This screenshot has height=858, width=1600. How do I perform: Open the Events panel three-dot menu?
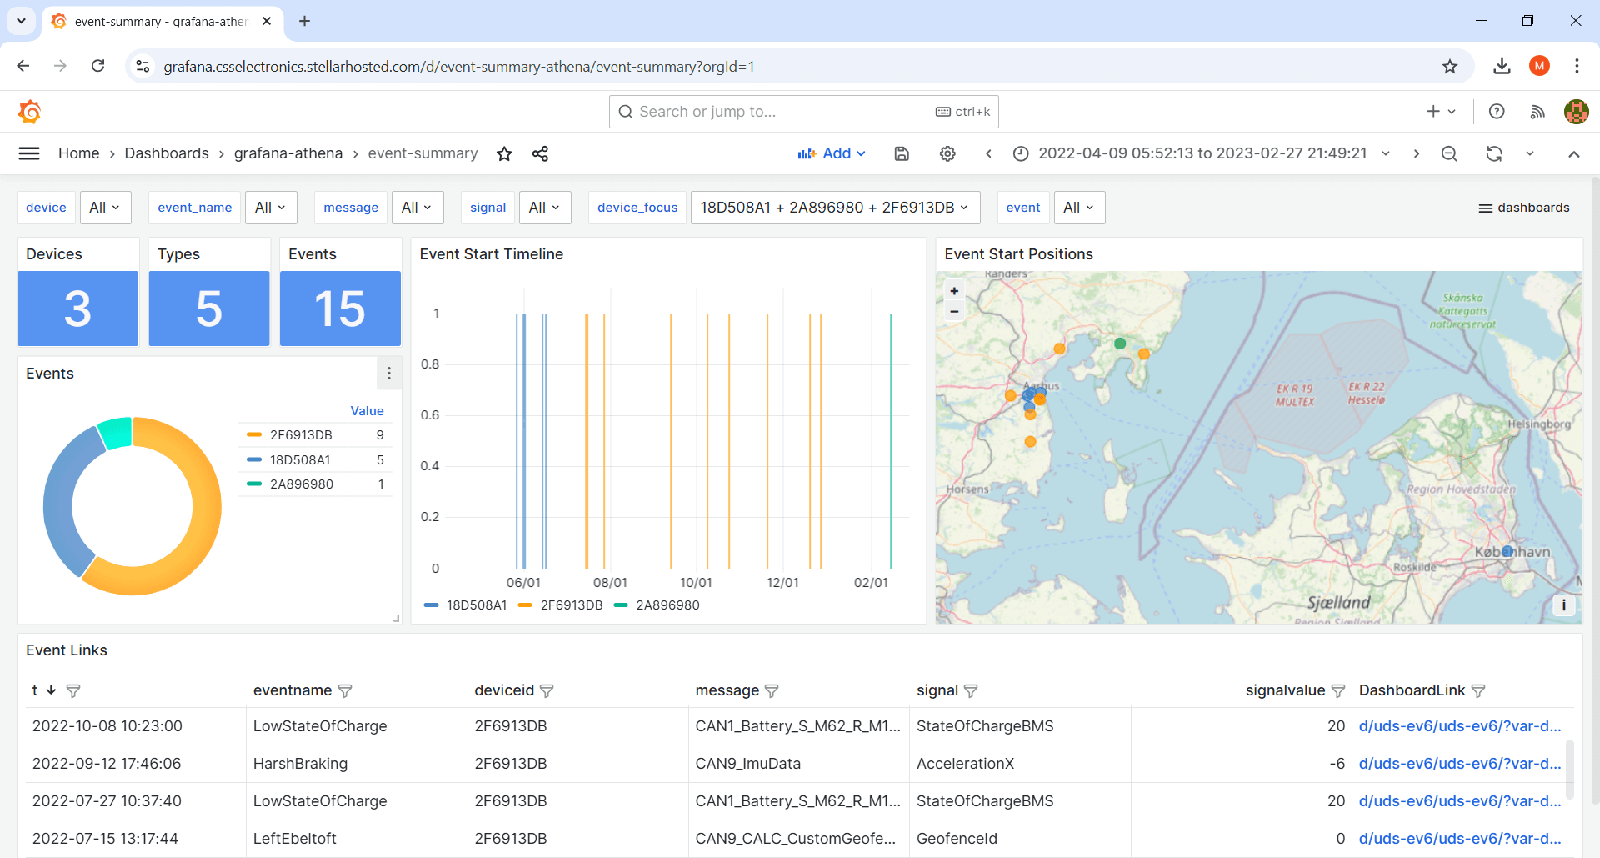pyautogui.click(x=389, y=373)
